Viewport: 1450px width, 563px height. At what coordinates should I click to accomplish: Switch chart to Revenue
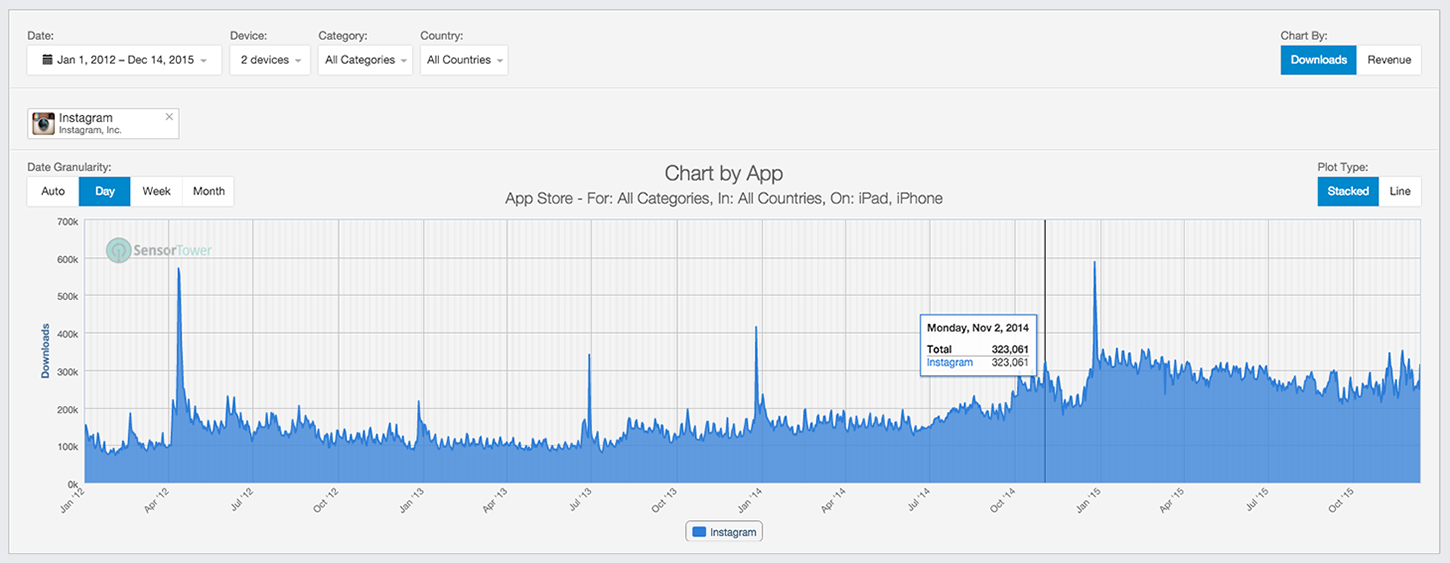click(1389, 60)
